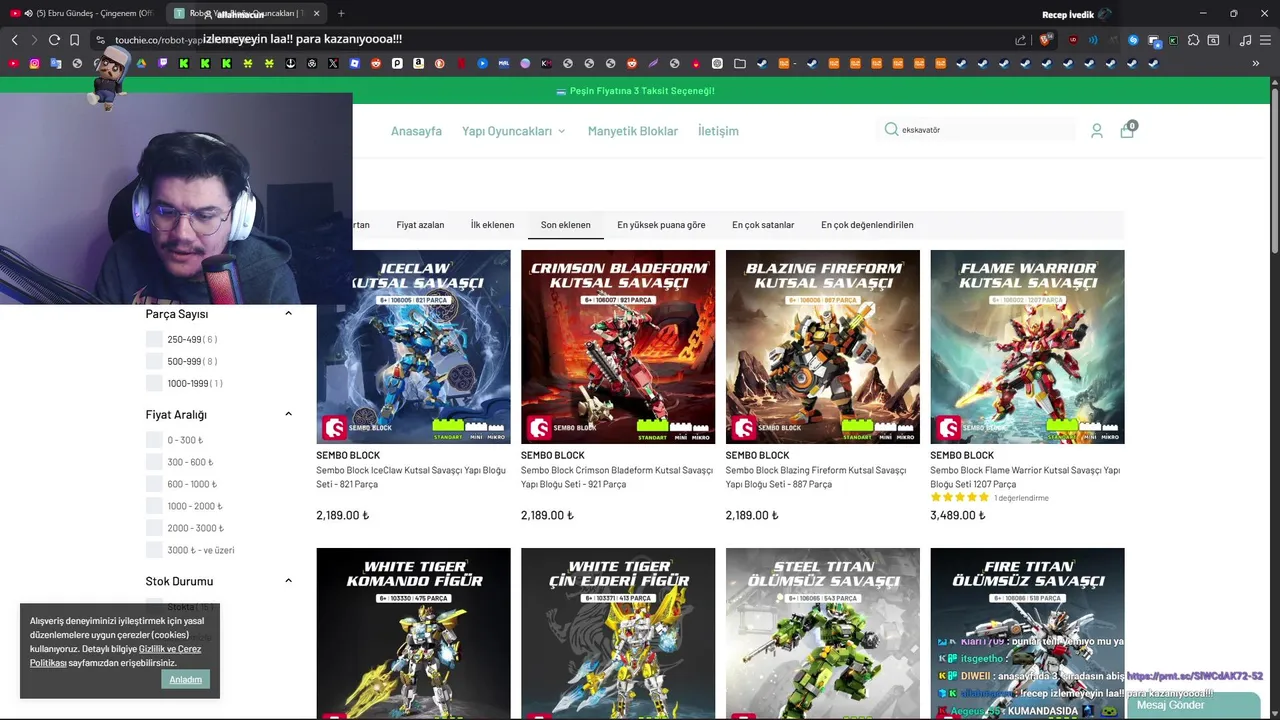The height and width of the screenshot is (720, 1280).
Task: Open the Google Drive bookmark icon
Action: tap(141, 63)
